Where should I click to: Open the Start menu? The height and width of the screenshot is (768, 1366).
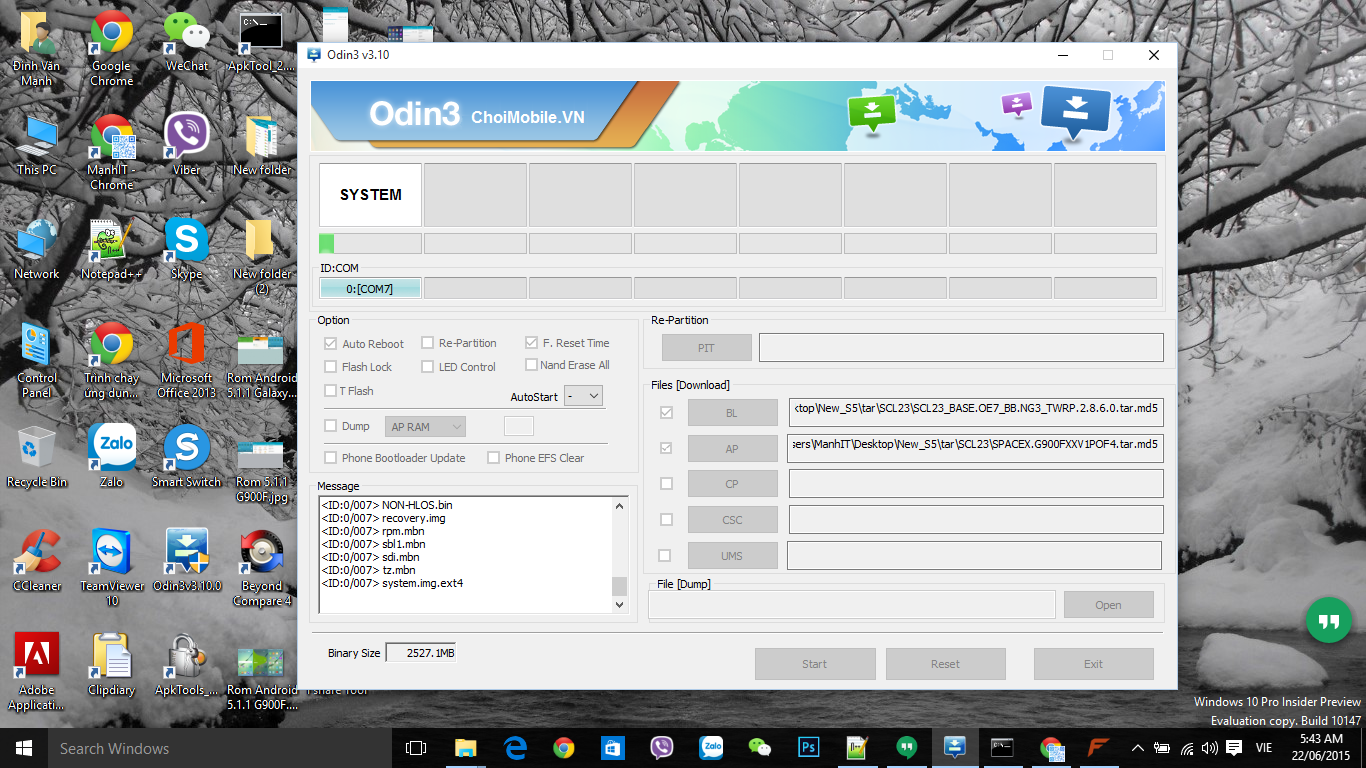(24, 747)
